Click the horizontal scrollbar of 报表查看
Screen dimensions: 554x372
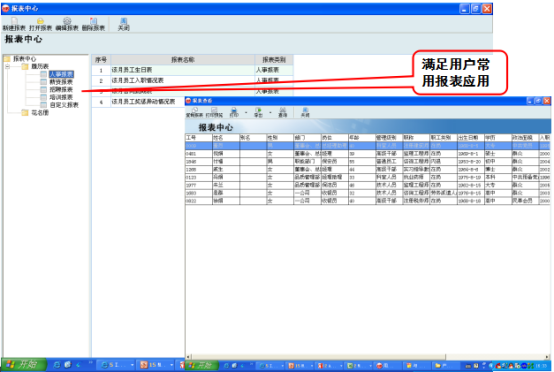click(x=368, y=357)
